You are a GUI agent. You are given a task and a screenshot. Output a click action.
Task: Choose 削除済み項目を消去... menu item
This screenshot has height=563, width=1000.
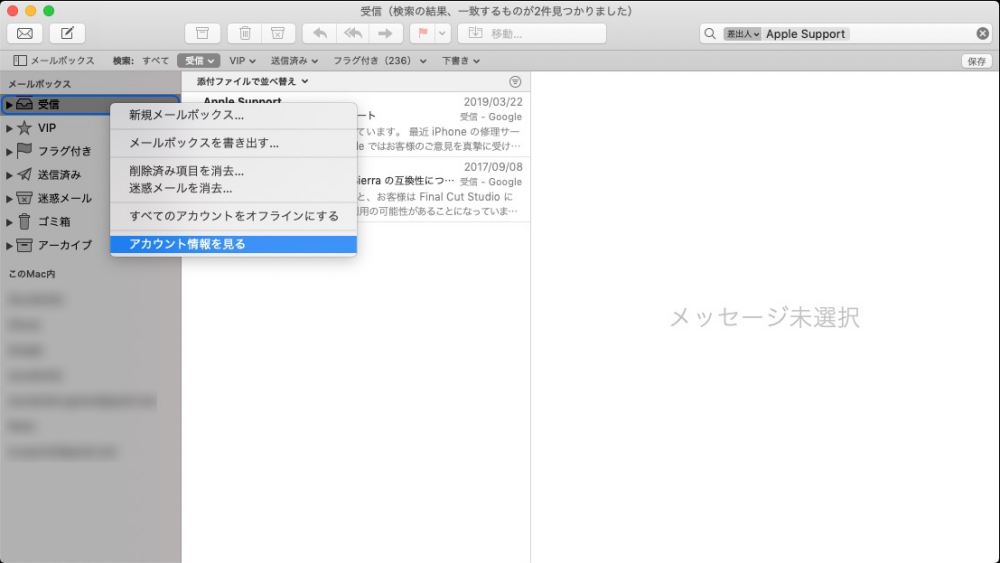pyautogui.click(x=233, y=171)
